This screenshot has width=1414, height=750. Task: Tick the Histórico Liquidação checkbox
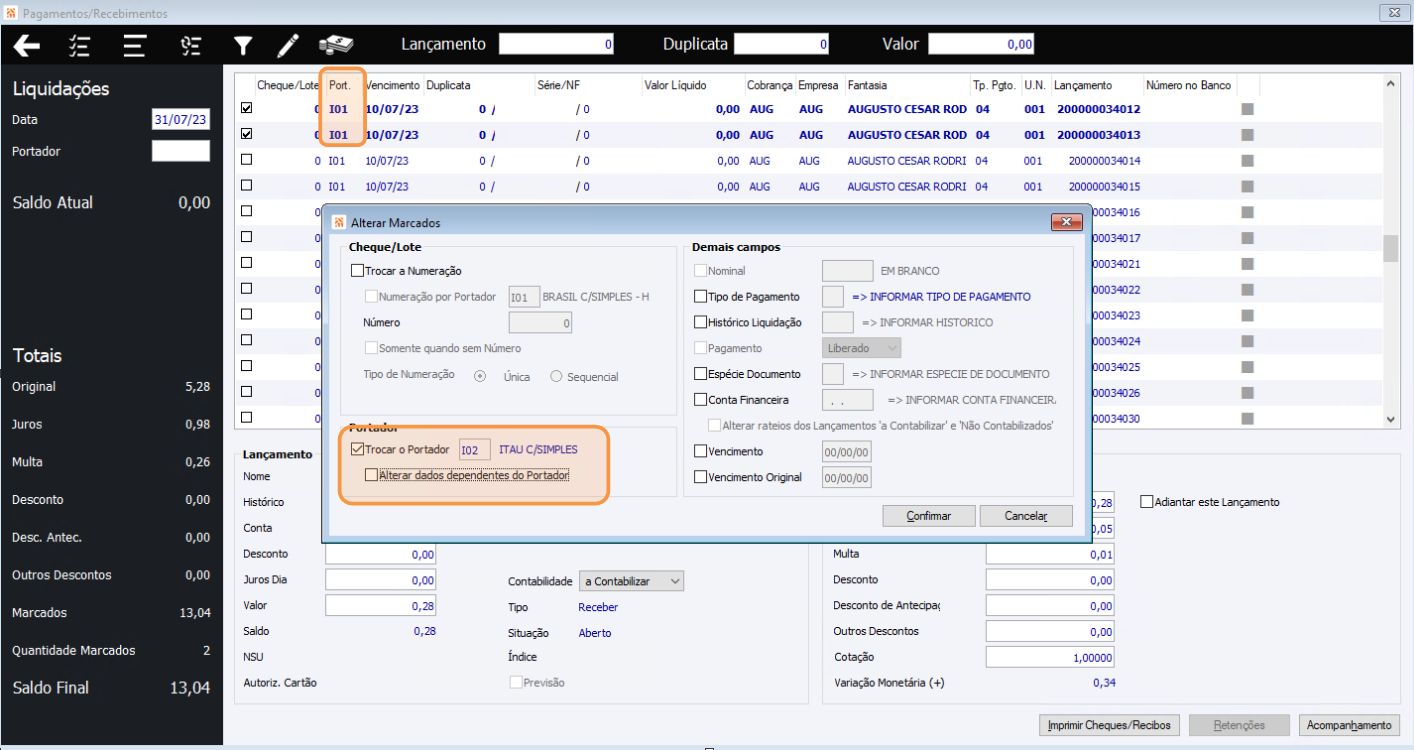[x=700, y=322]
